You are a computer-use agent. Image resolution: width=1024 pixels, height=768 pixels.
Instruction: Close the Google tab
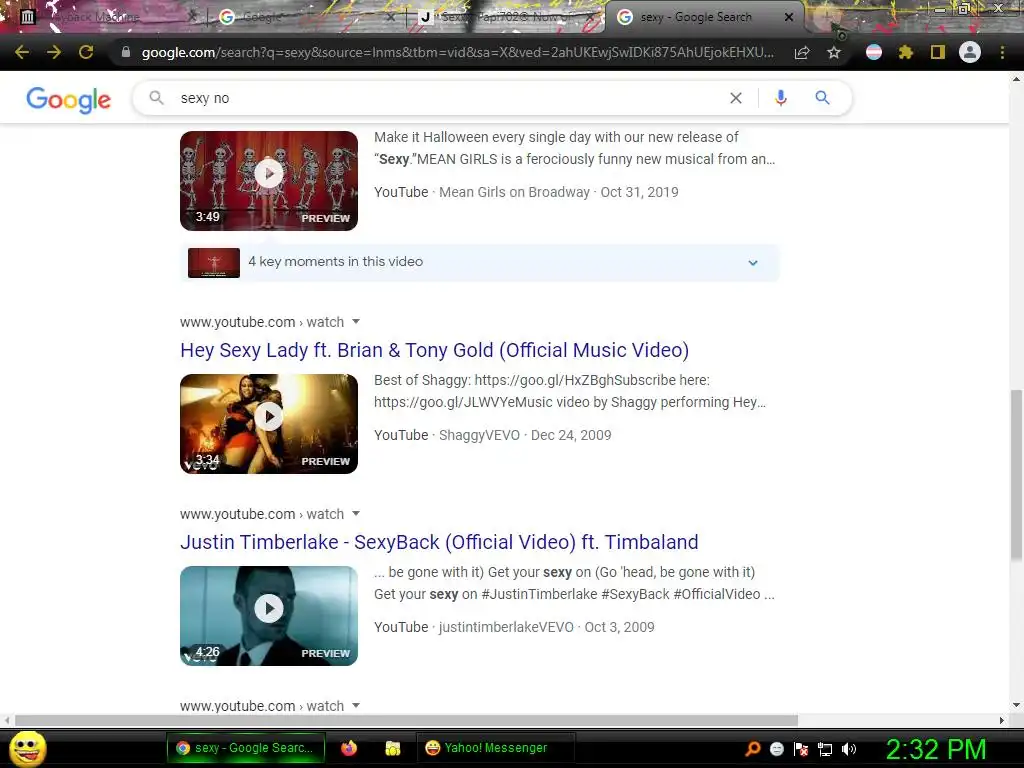click(x=391, y=17)
